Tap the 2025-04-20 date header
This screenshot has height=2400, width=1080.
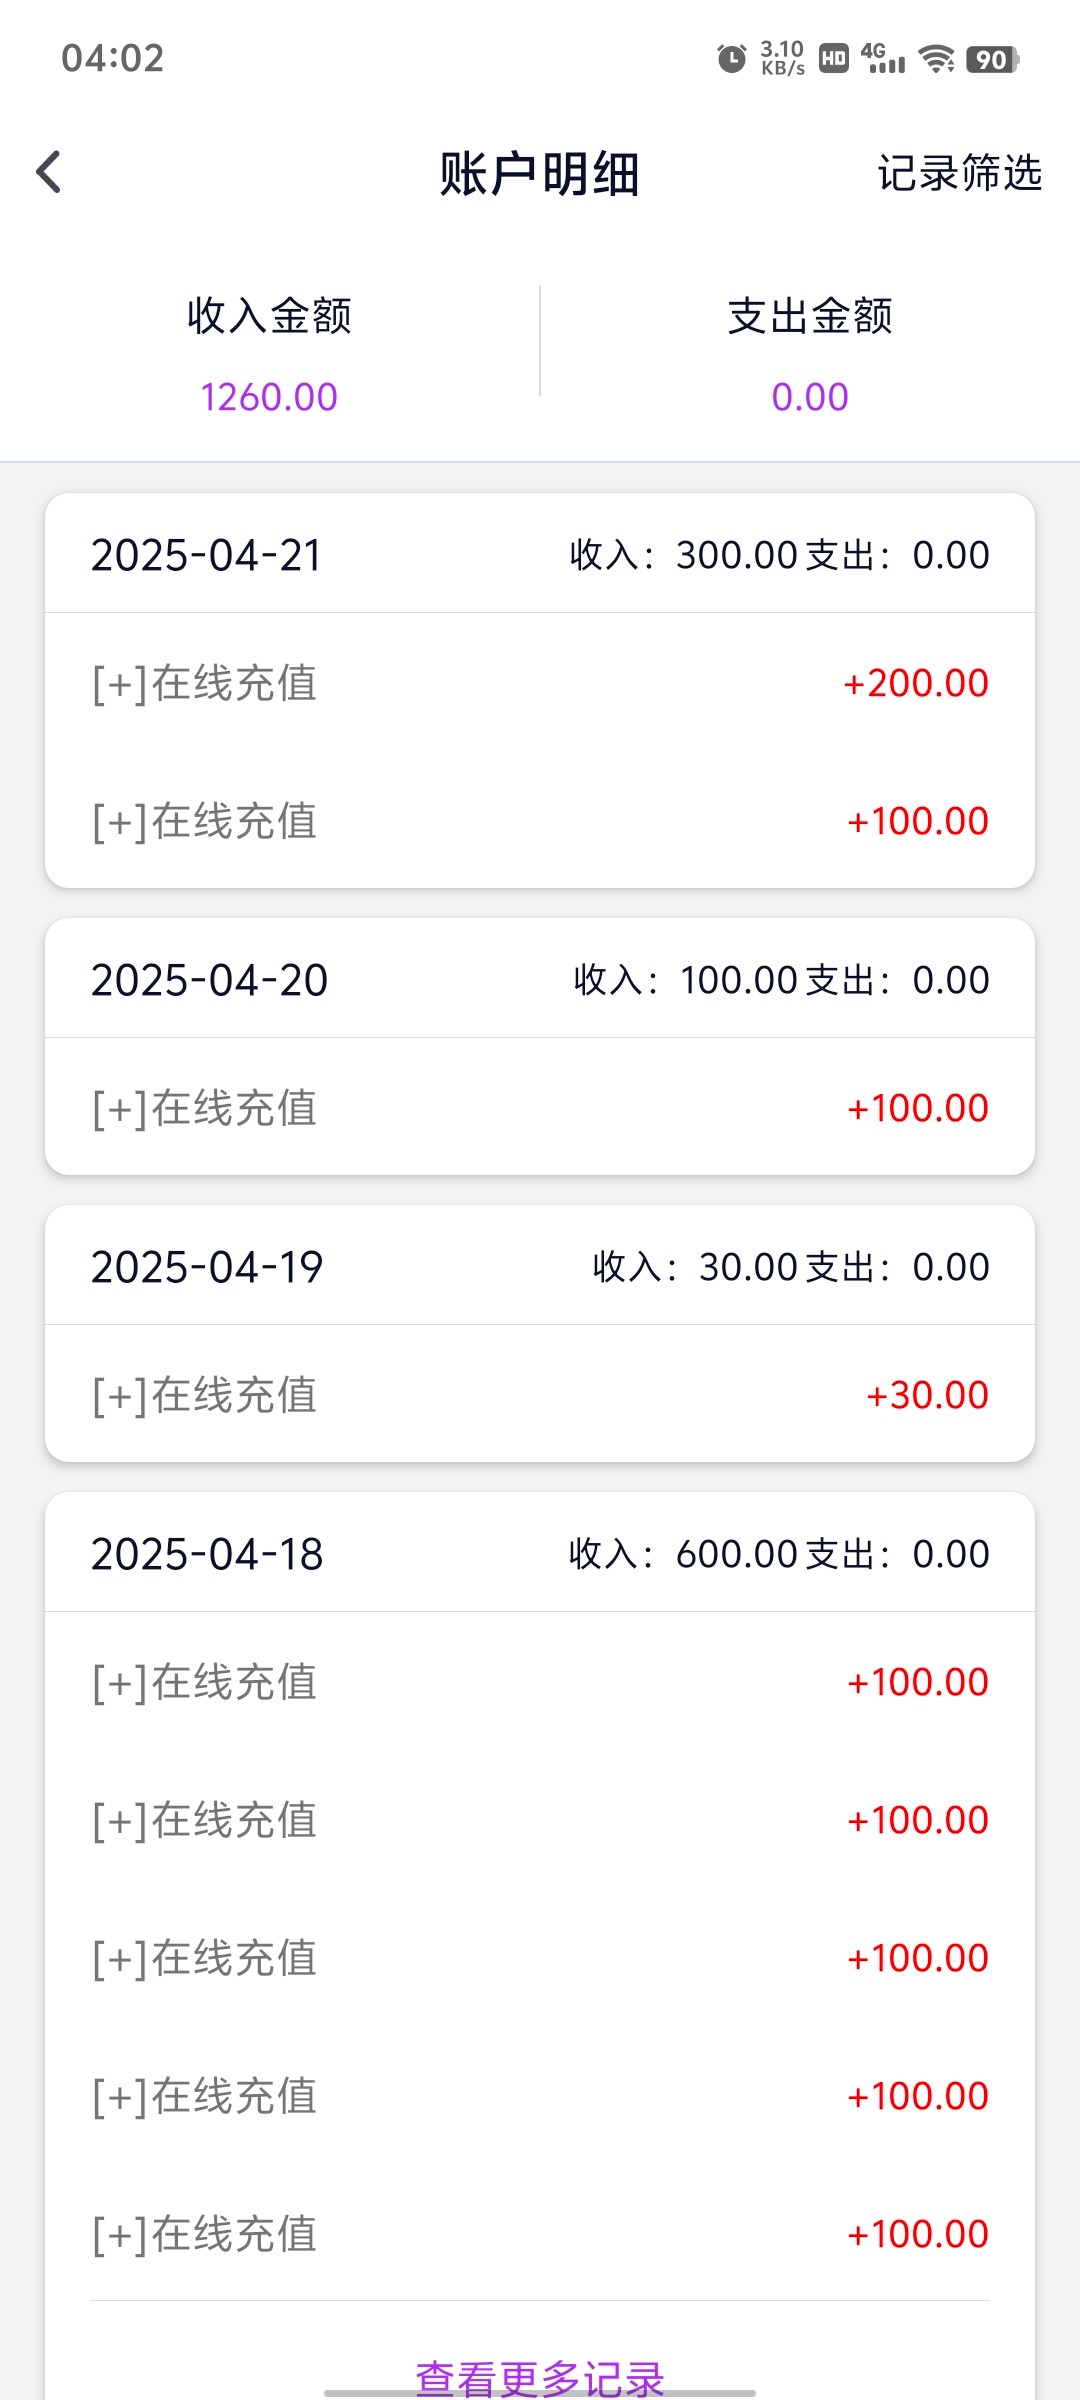[209, 980]
